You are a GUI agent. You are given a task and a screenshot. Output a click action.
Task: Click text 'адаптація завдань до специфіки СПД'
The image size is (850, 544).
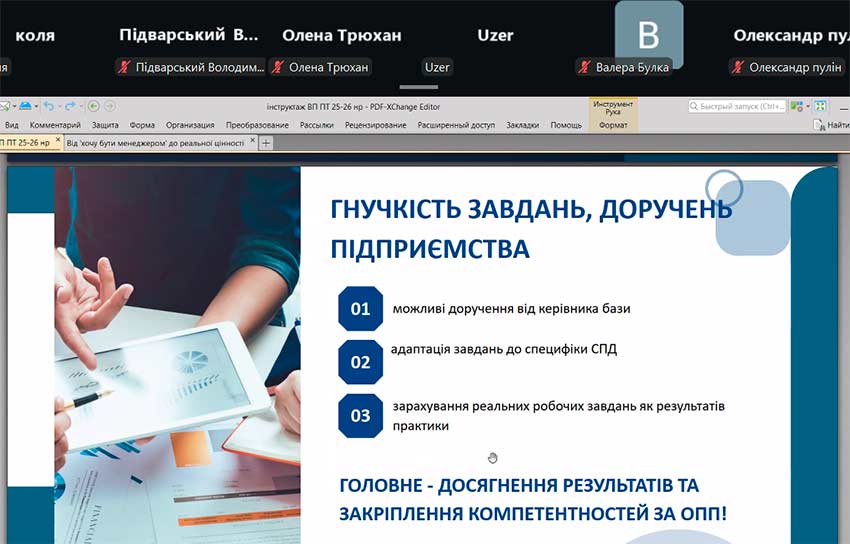pos(504,349)
